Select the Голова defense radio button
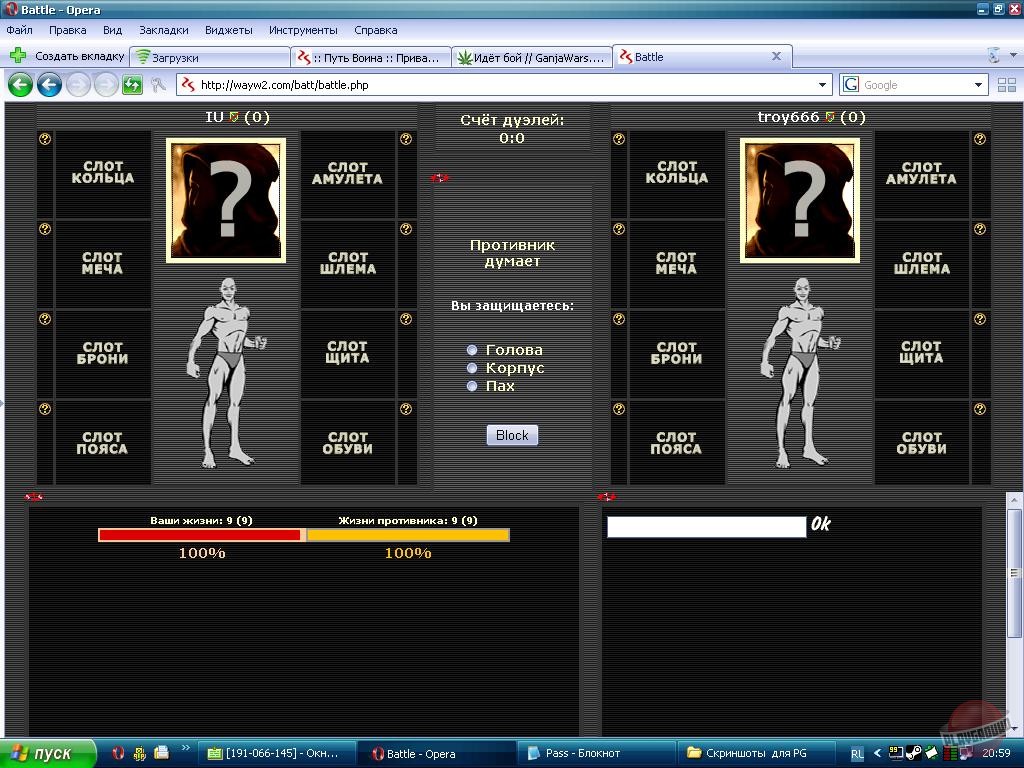Image resolution: width=1024 pixels, height=768 pixels. (x=472, y=350)
